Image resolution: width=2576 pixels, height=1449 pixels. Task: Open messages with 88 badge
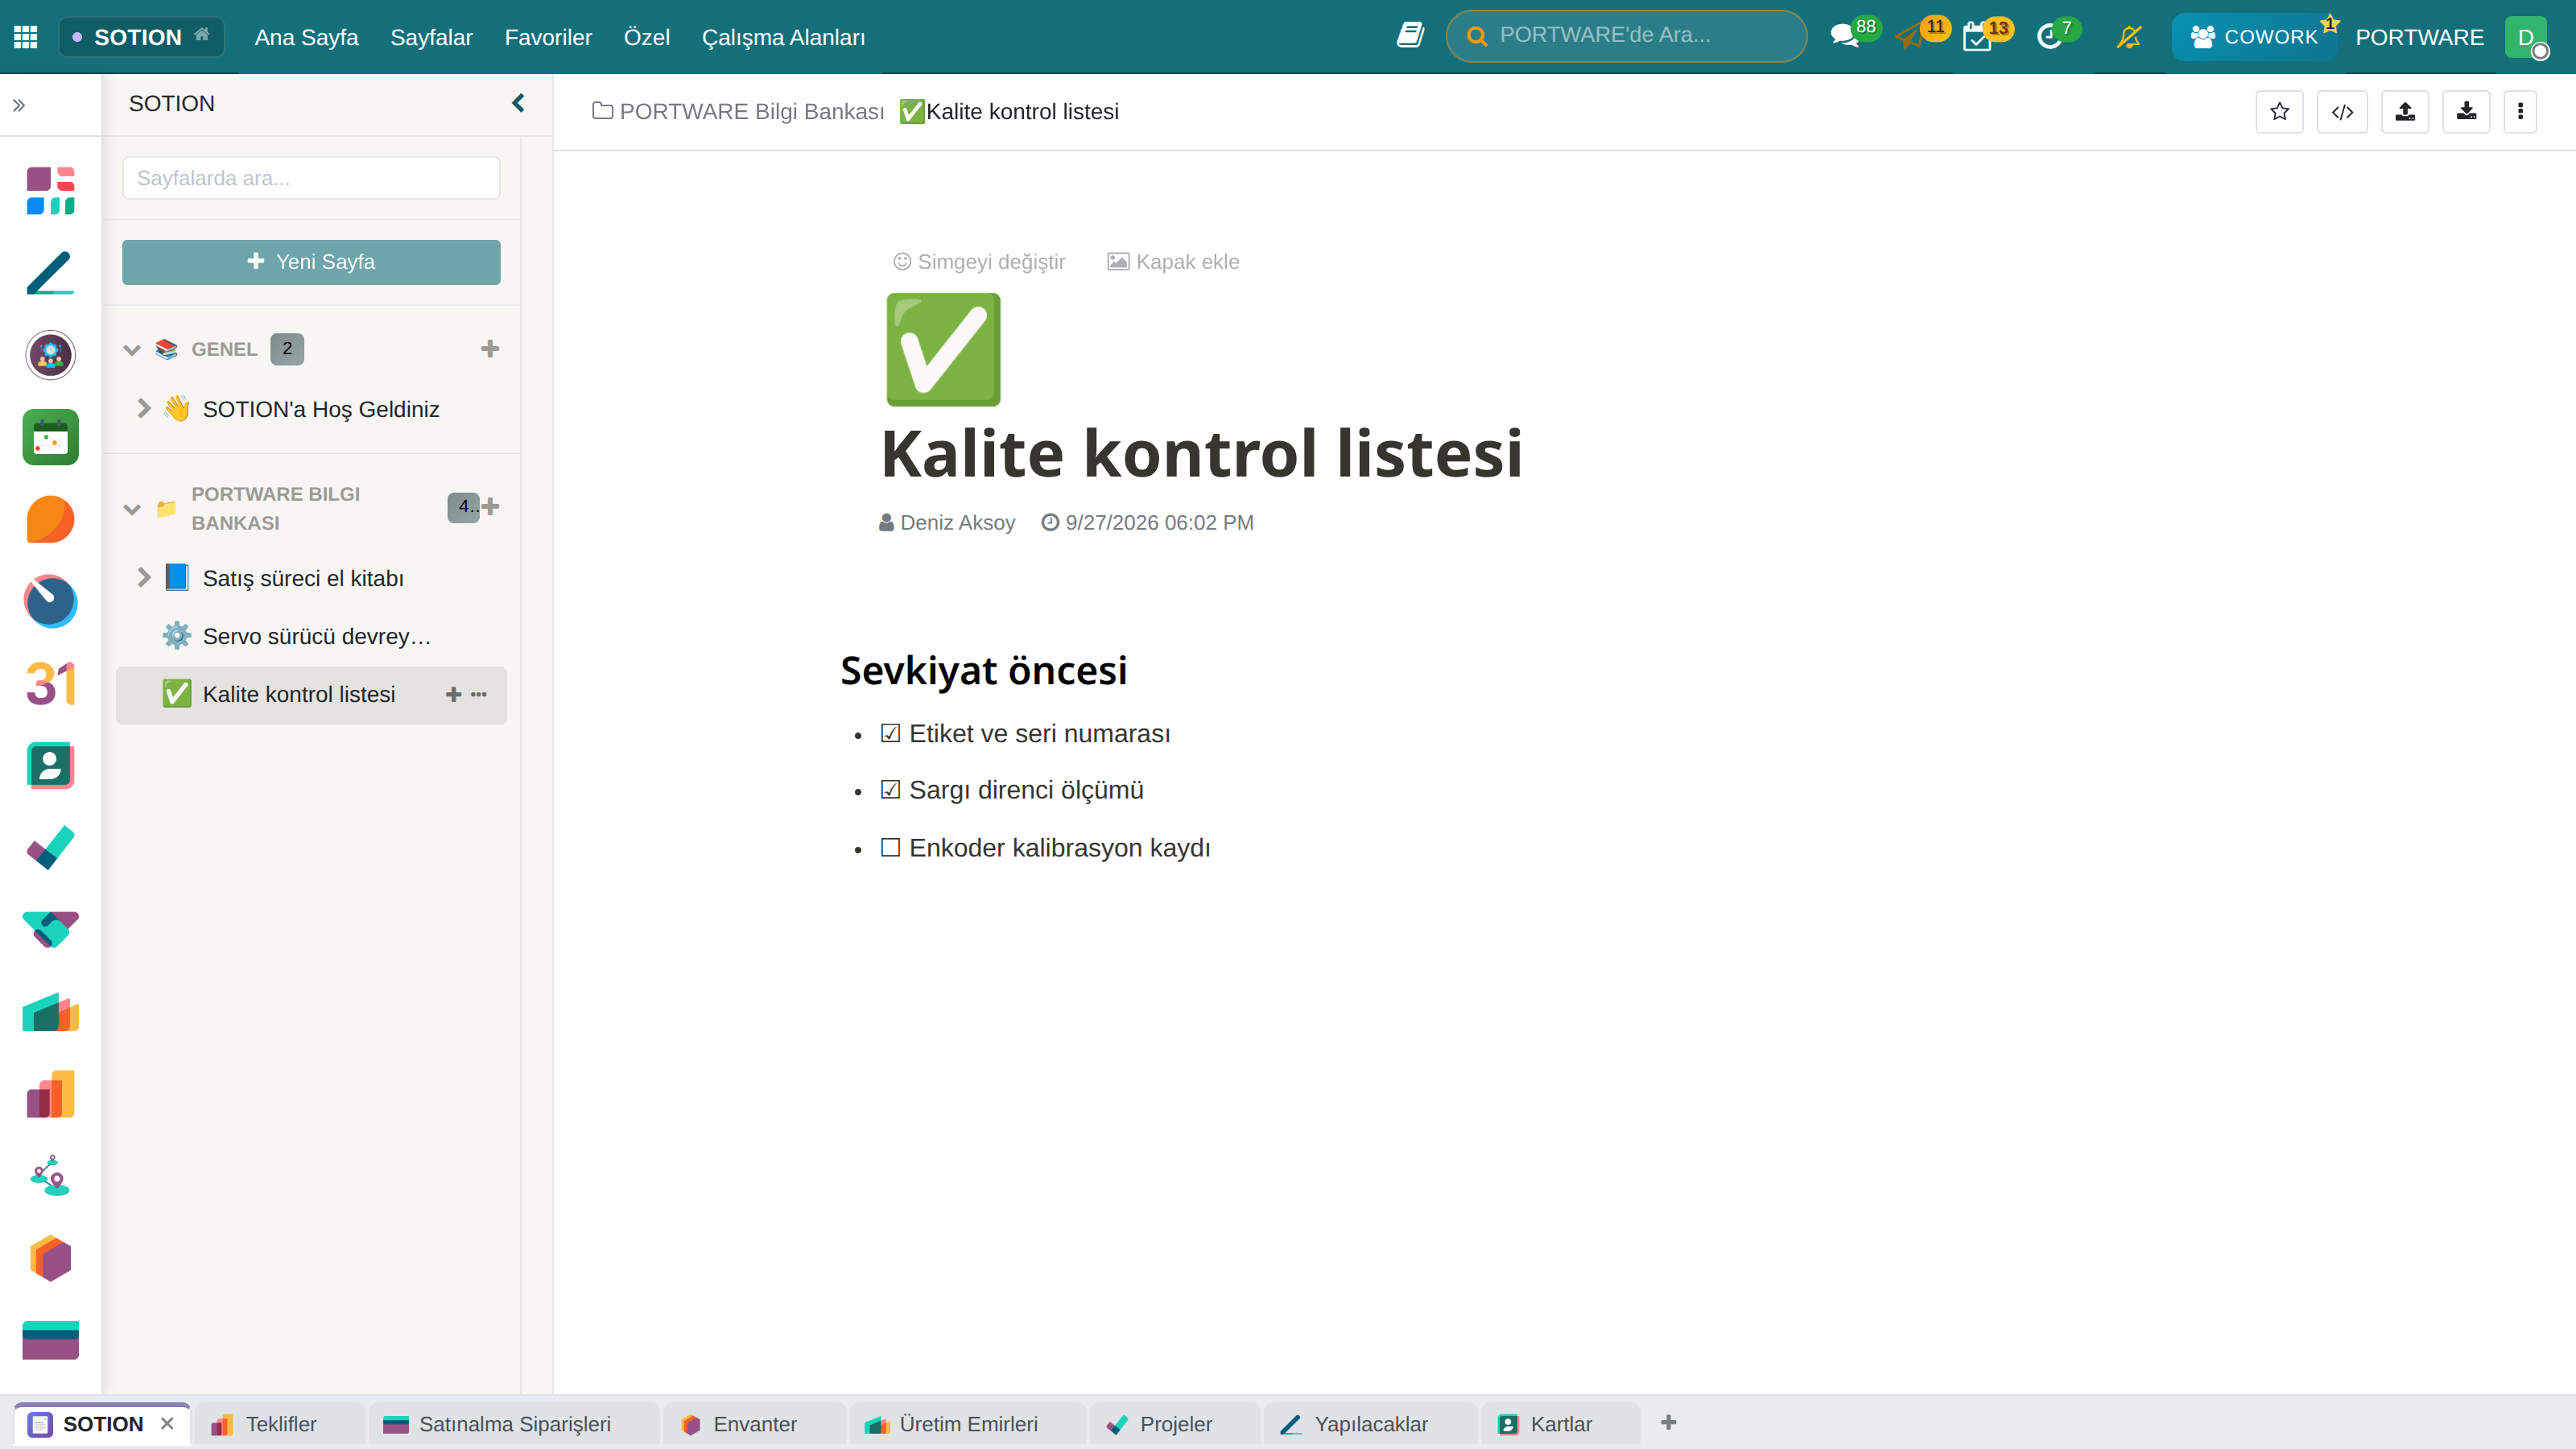tap(1845, 37)
